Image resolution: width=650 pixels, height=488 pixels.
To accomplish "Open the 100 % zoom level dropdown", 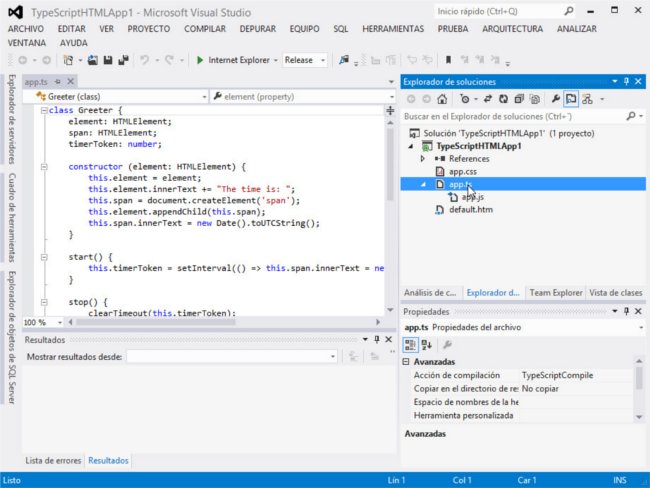I will pos(60,322).
